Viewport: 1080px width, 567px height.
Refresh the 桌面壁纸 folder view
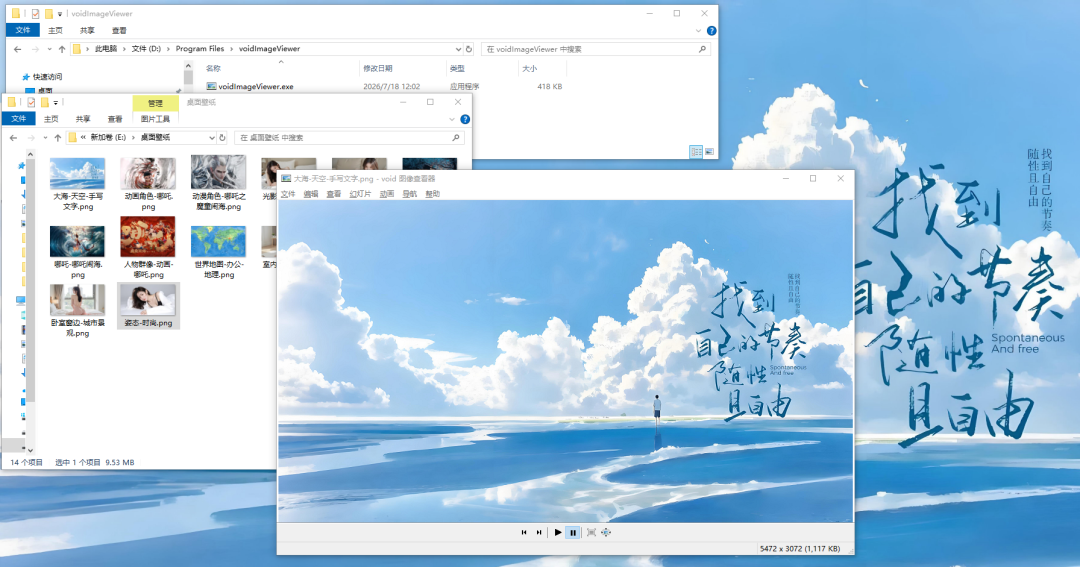point(222,138)
